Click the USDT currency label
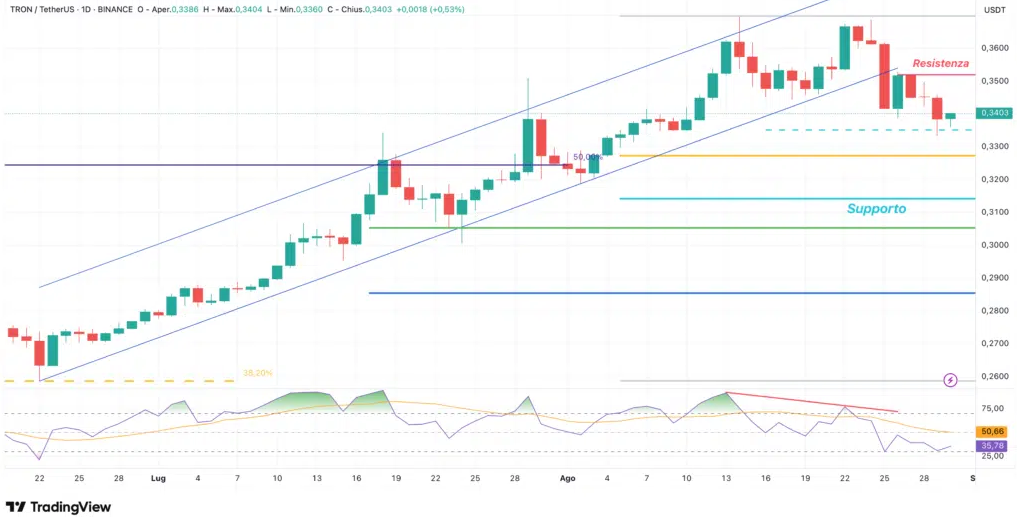Image resolution: width=1017 pixels, height=517 pixels. (x=994, y=10)
